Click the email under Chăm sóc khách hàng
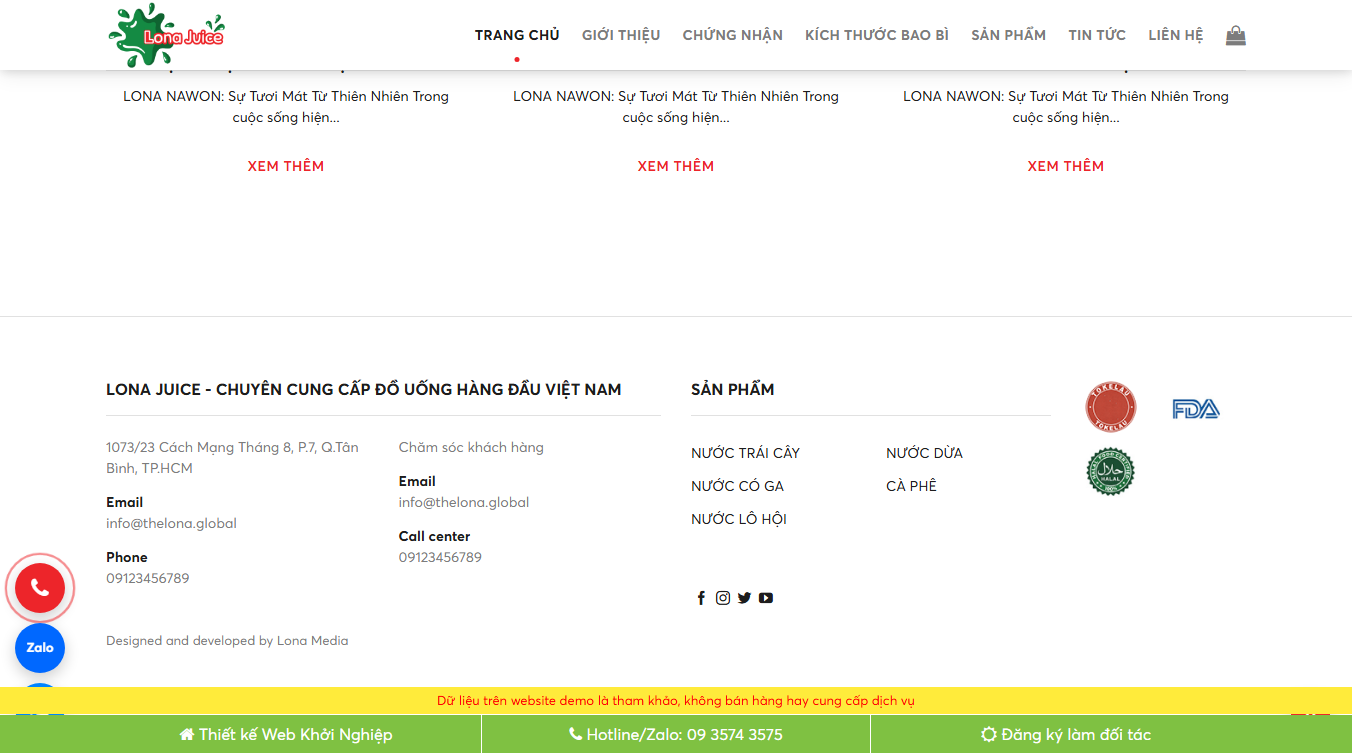1352x753 pixels. pos(464,502)
